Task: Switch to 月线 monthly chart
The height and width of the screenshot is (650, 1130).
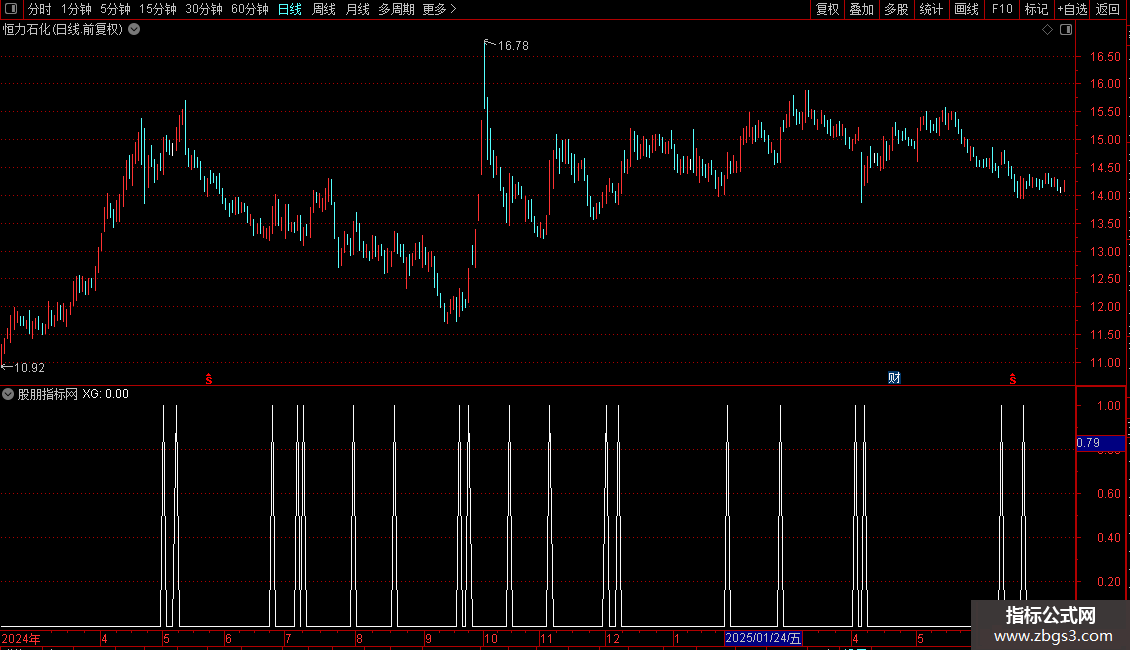Action: pos(357,9)
